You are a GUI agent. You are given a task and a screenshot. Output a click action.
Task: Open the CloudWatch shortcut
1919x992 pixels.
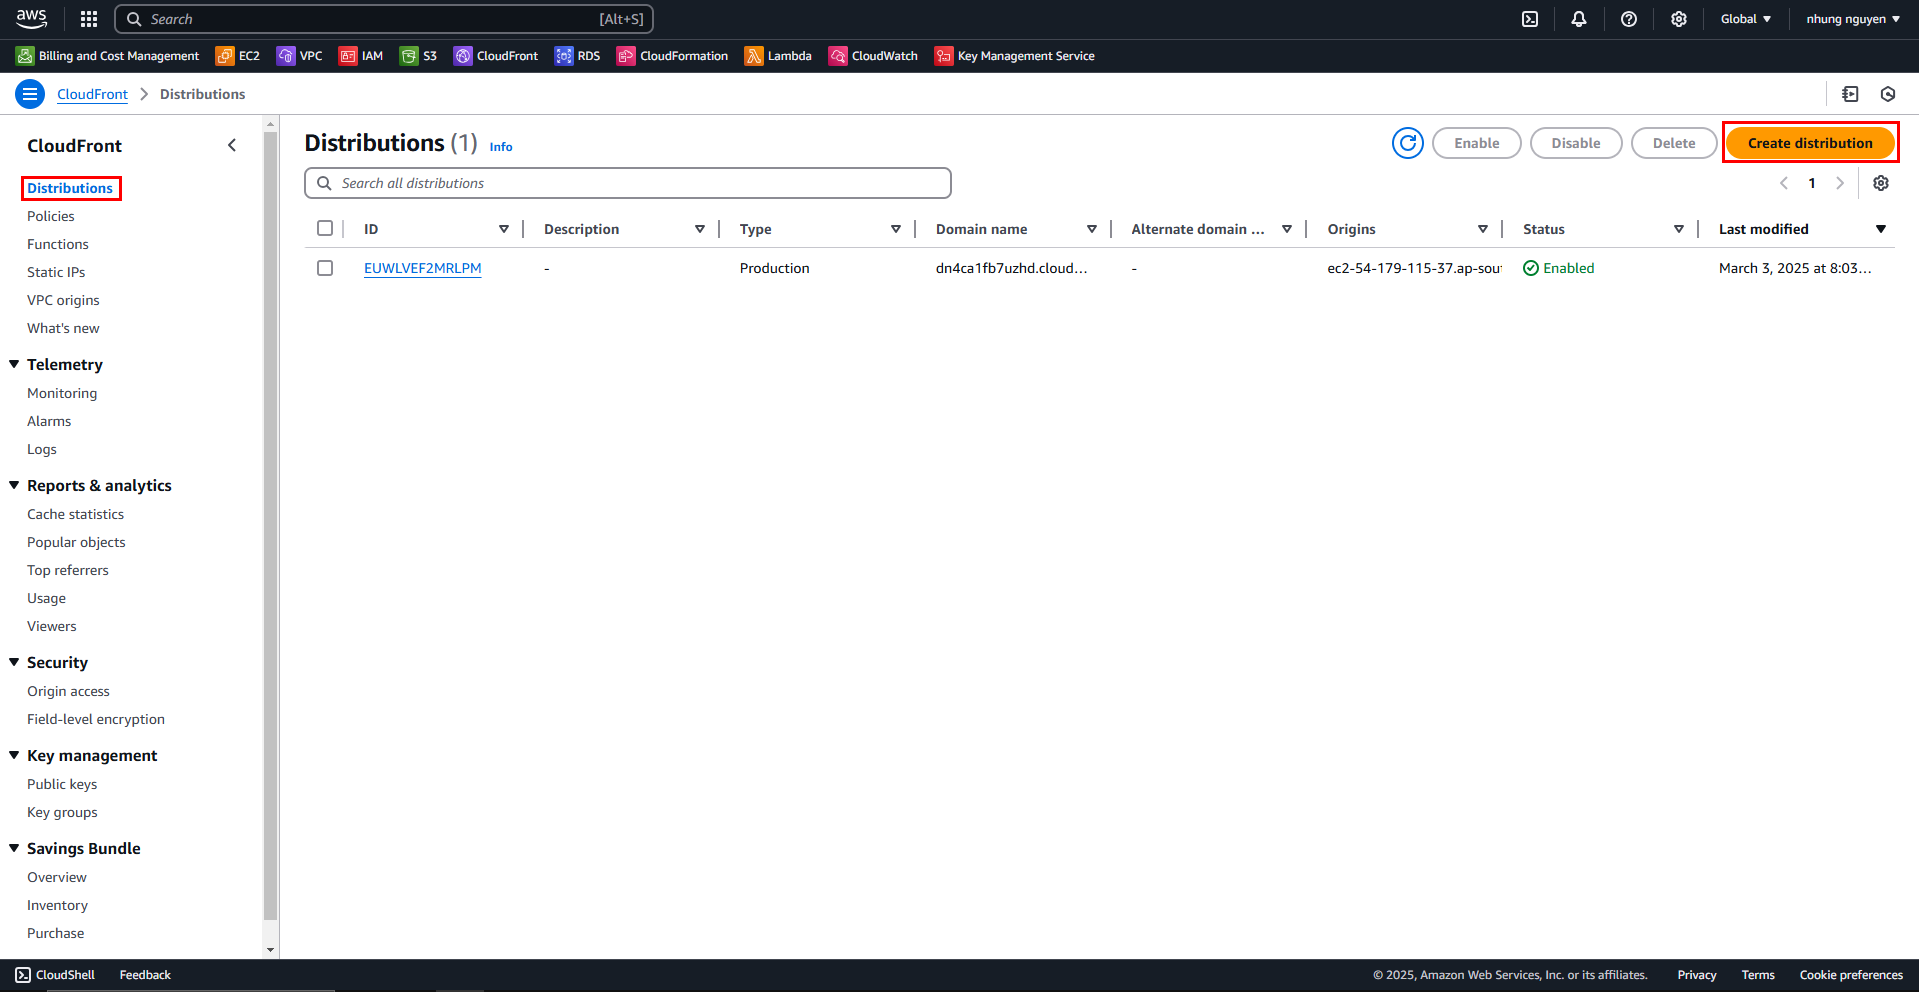874,56
